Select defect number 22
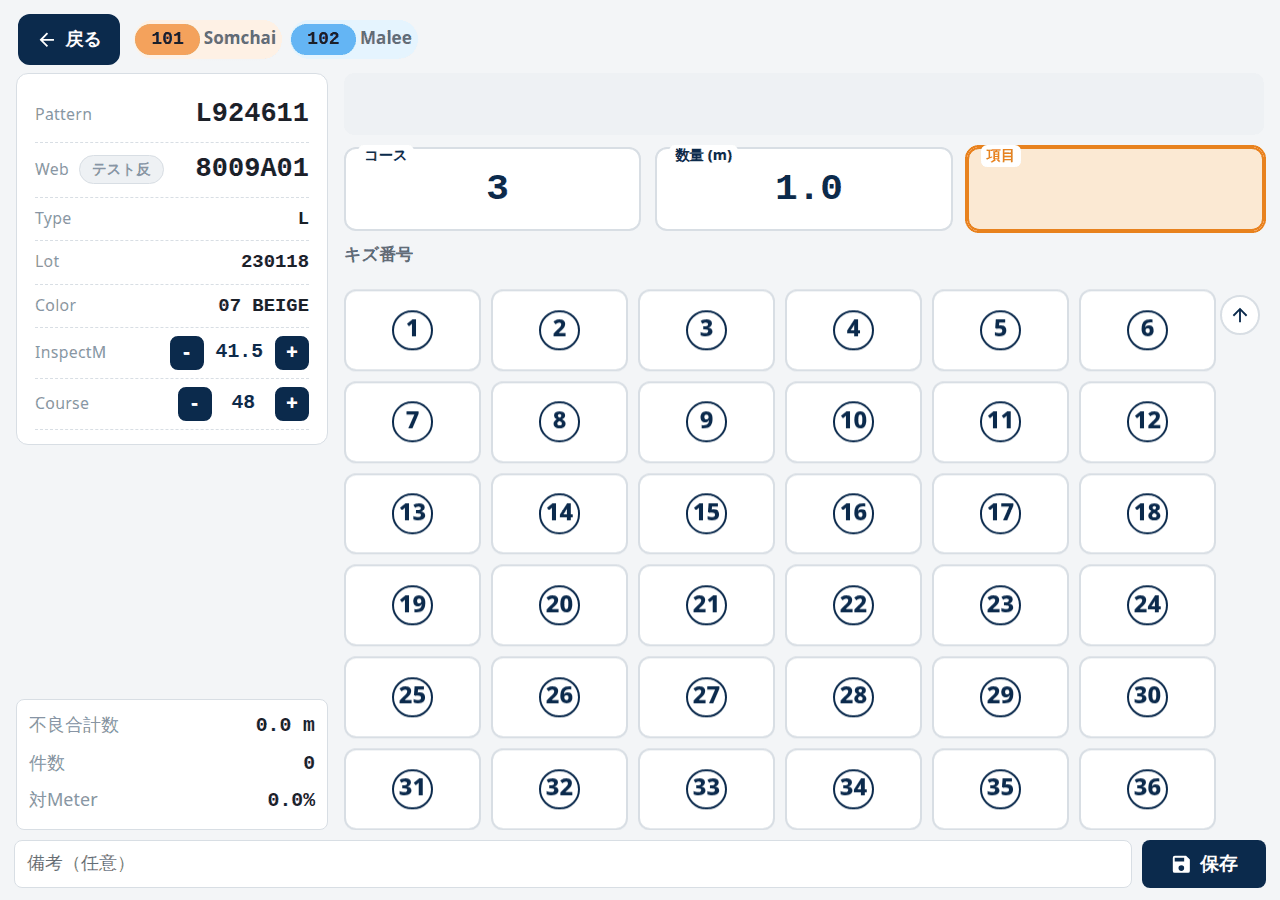1280x900 pixels. [853, 605]
